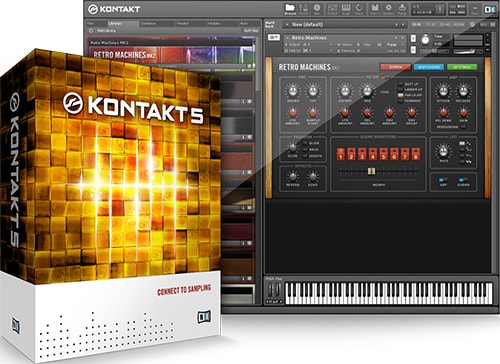
Task: Click the Fat knob in OSC section
Action: pyautogui.click(x=313, y=90)
